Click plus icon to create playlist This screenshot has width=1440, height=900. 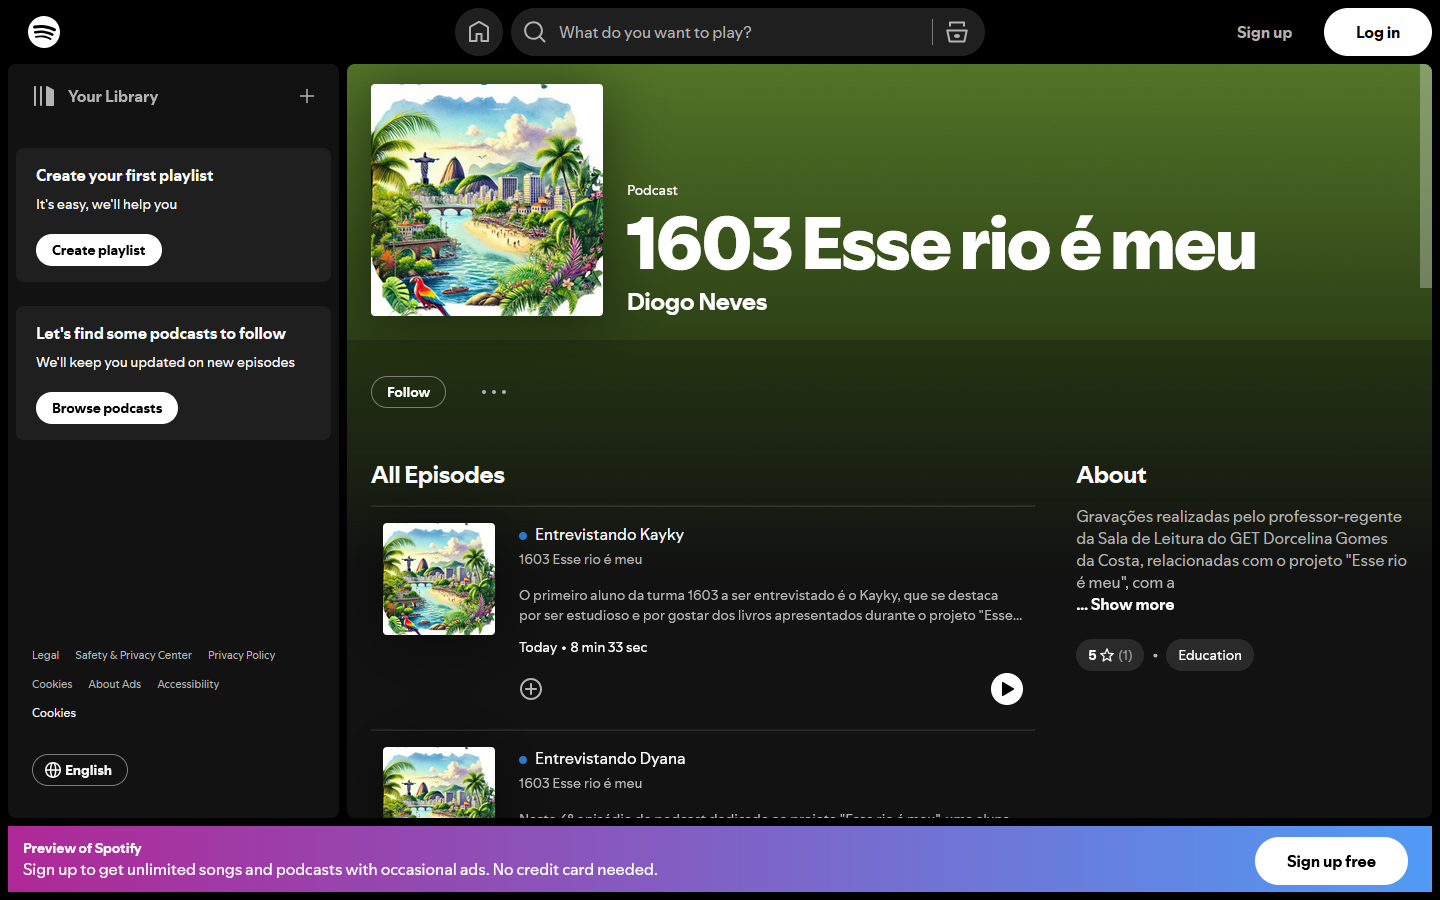coord(307,96)
